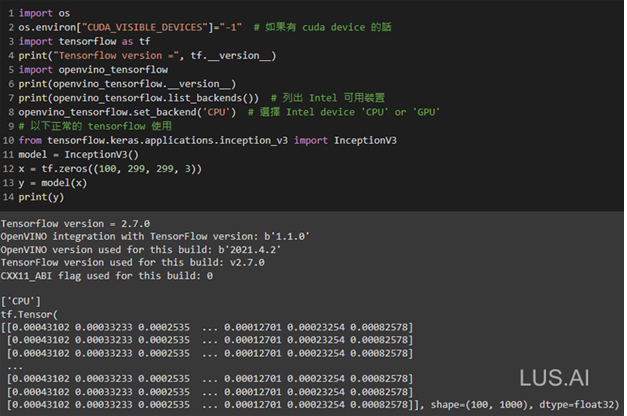Viewport: 627px width, 416px height.
Task: Click the "import openvino_tensorflow" line
Action: pos(86,69)
